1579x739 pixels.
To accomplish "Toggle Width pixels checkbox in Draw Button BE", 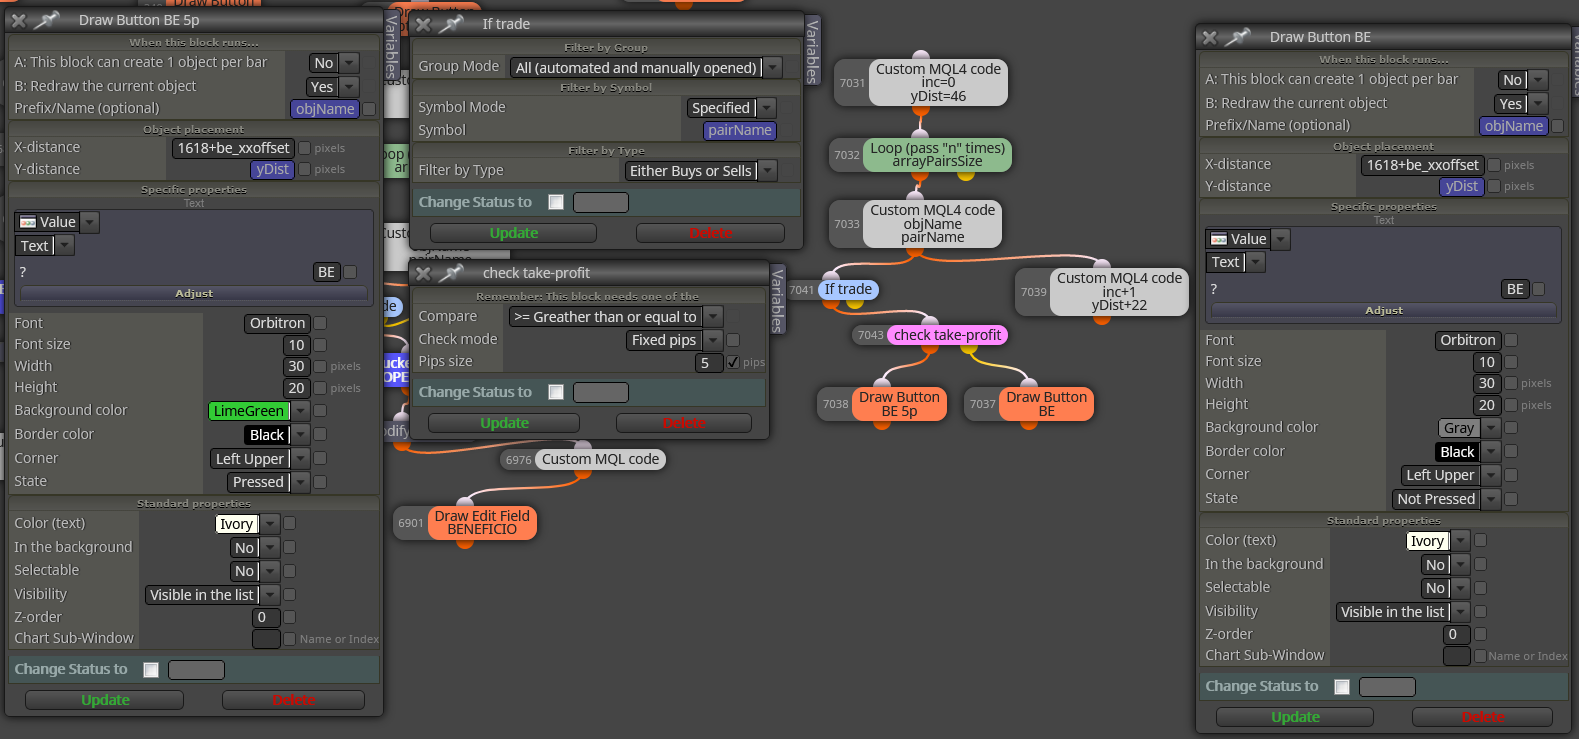I will pyautogui.click(x=1511, y=383).
